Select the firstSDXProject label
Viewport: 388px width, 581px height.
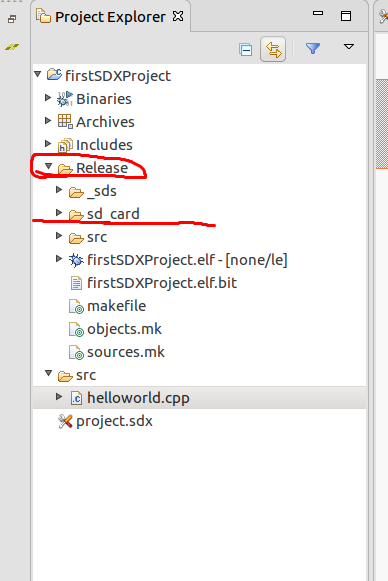pyautogui.click(x=118, y=76)
